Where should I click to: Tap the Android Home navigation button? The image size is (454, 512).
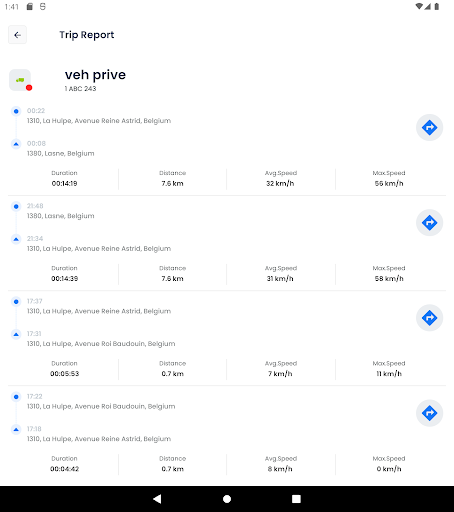click(227, 499)
